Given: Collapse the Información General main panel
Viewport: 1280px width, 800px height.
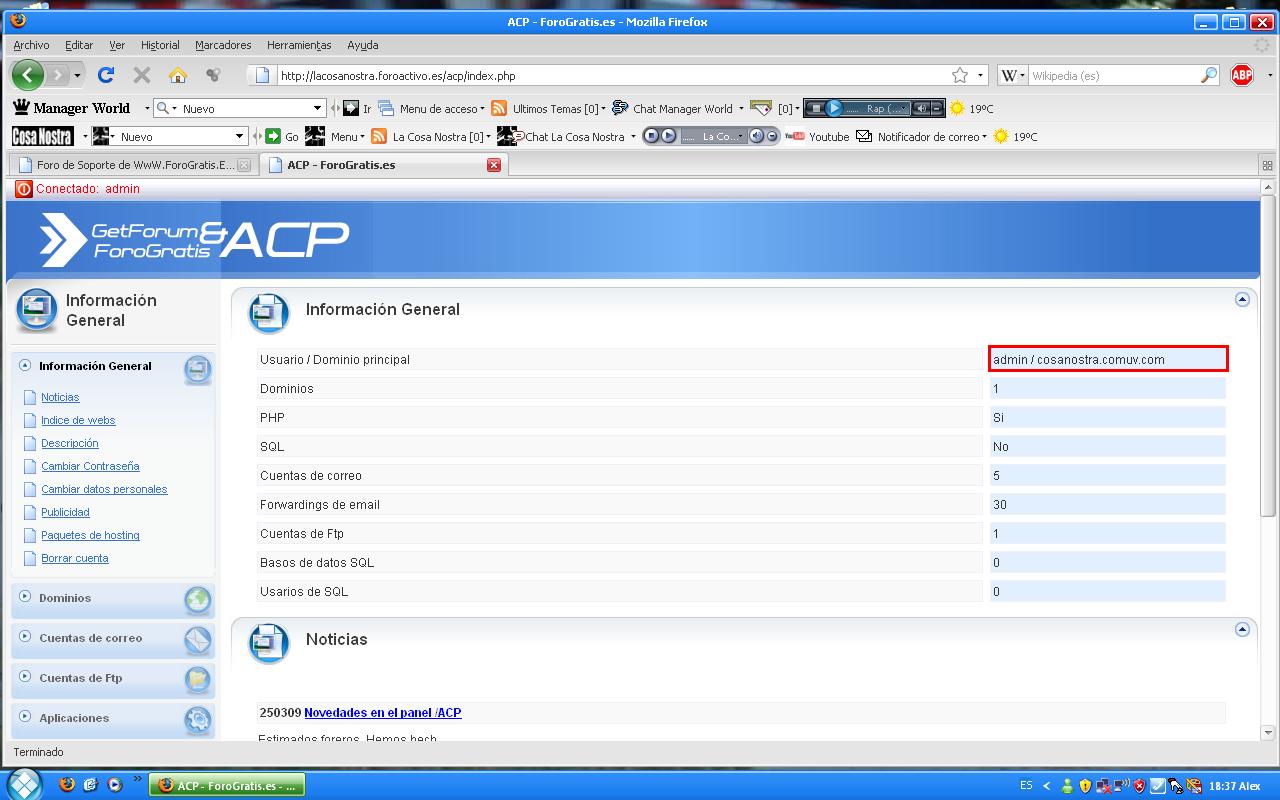Looking at the screenshot, I should [1242, 299].
